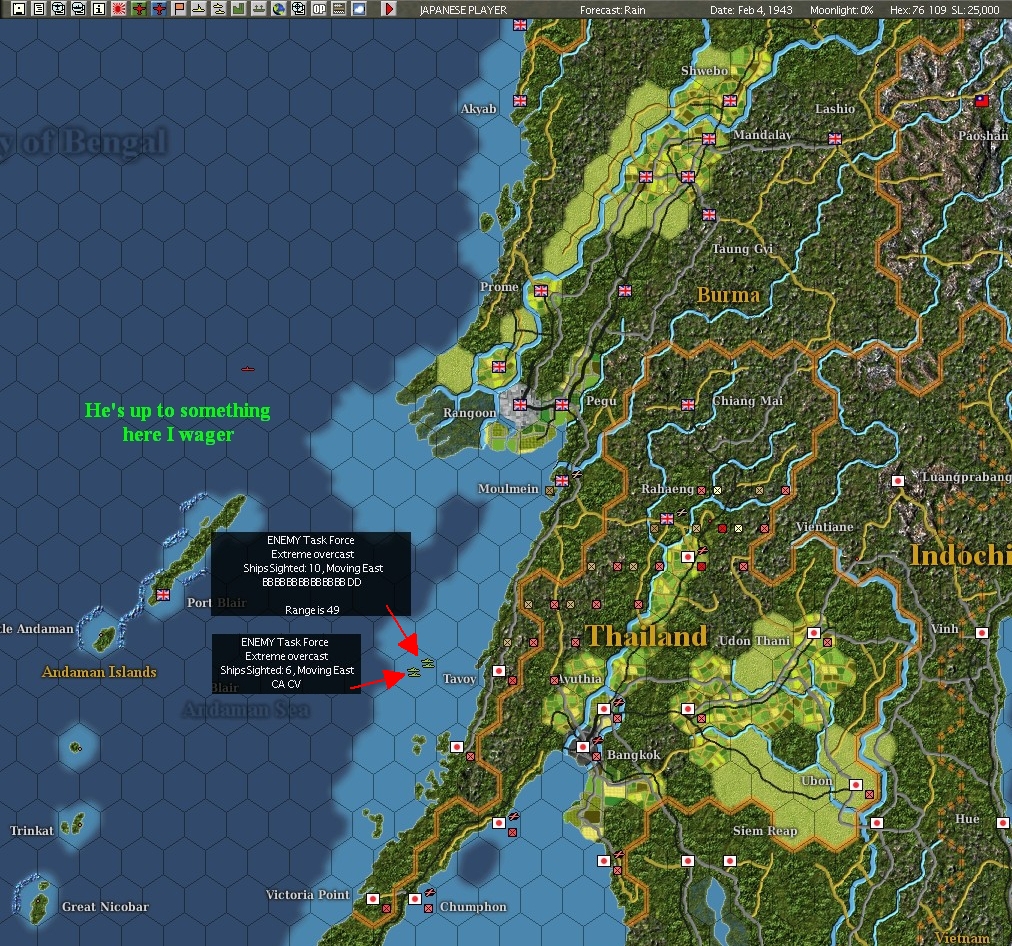The width and height of the screenshot is (1012, 946).
Task: Select the British base flag at Moulmein
Action: tap(562, 481)
